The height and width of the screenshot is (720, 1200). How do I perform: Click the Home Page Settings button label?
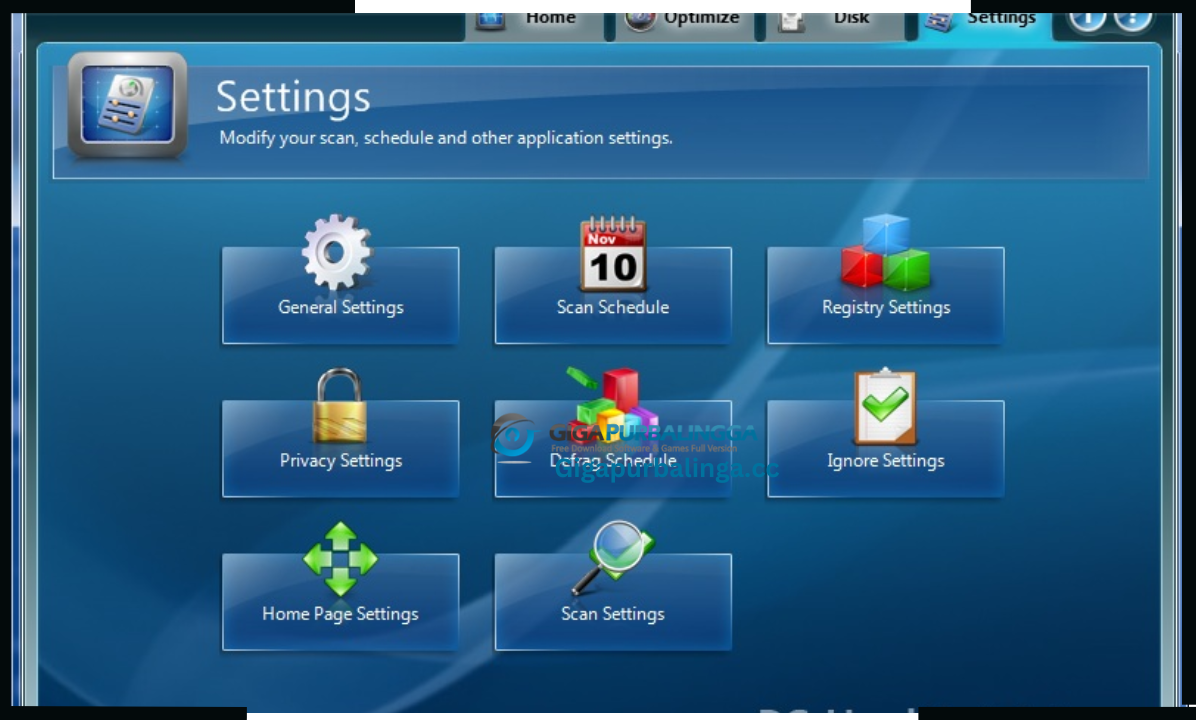tap(340, 613)
